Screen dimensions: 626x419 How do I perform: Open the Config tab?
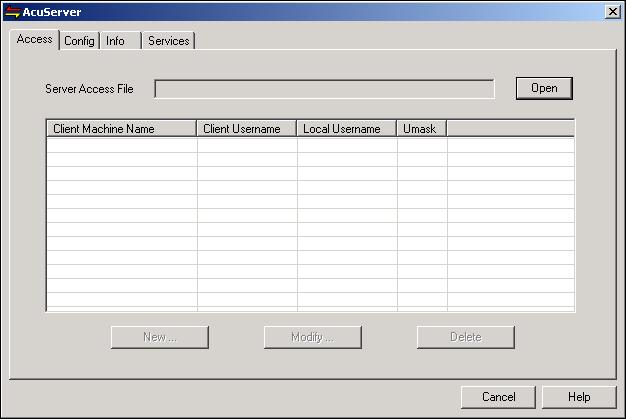coord(79,41)
